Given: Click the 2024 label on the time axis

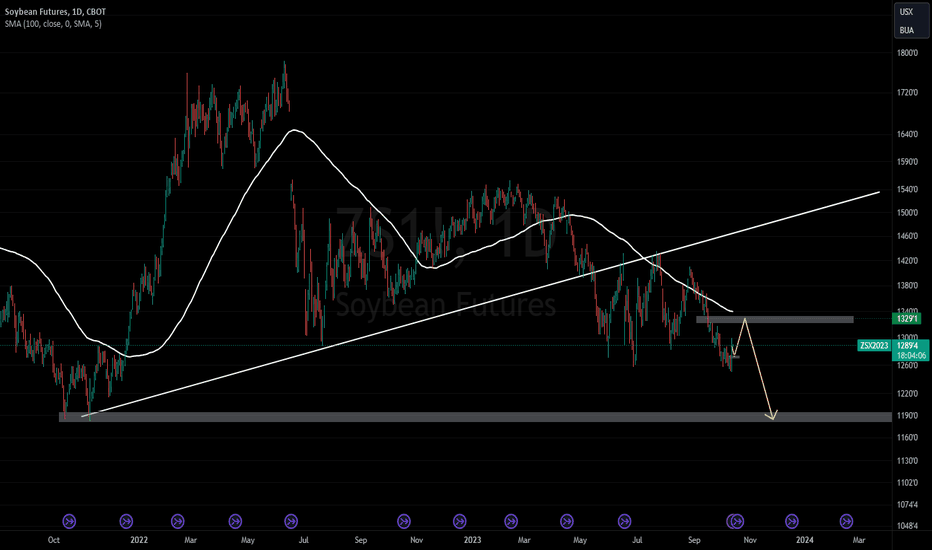Looking at the screenshot, I should (805, 540).
